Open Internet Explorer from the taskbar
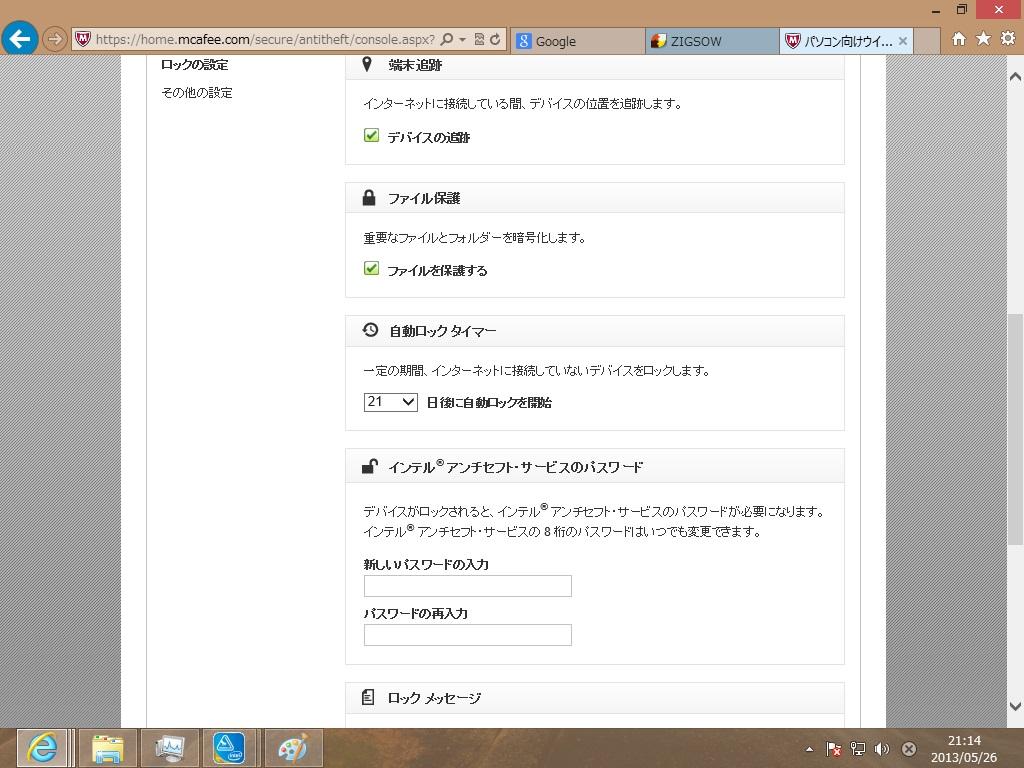Image resolution: width=1024 pixels, height=768 pixels. click(x=41, y=748)
